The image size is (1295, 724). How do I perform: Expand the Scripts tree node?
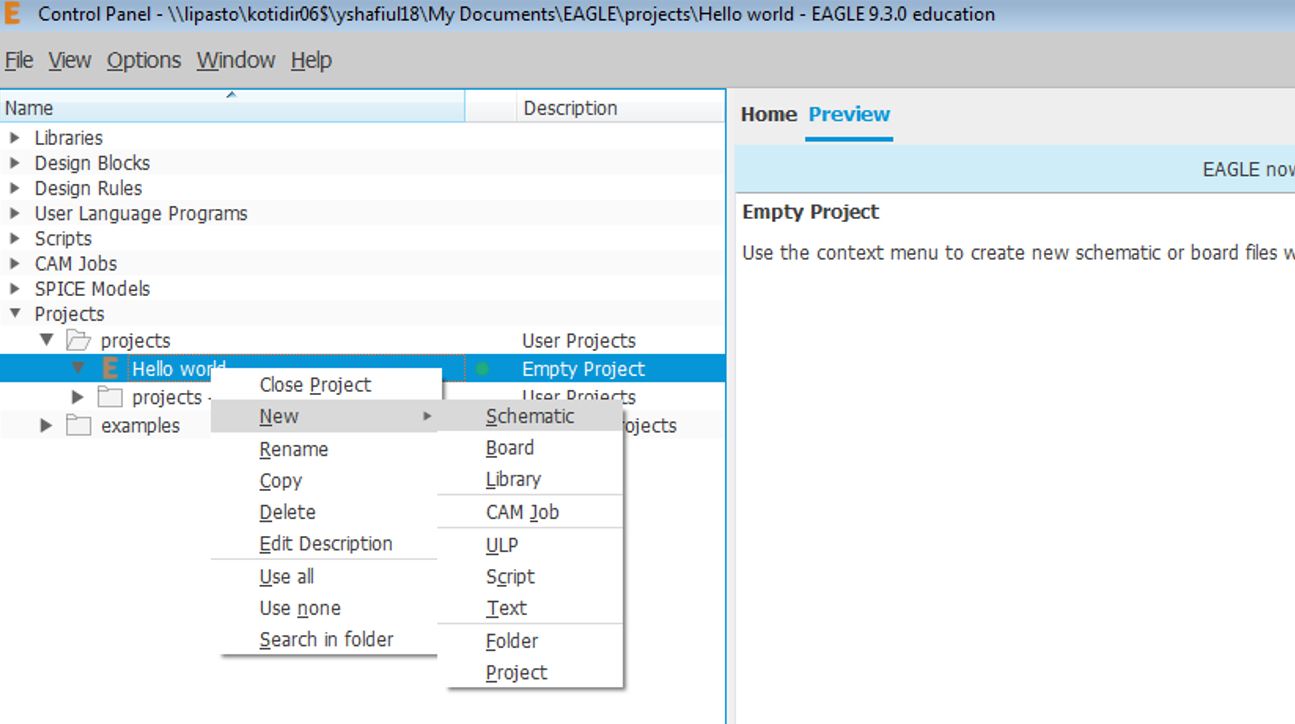[15, 238]
